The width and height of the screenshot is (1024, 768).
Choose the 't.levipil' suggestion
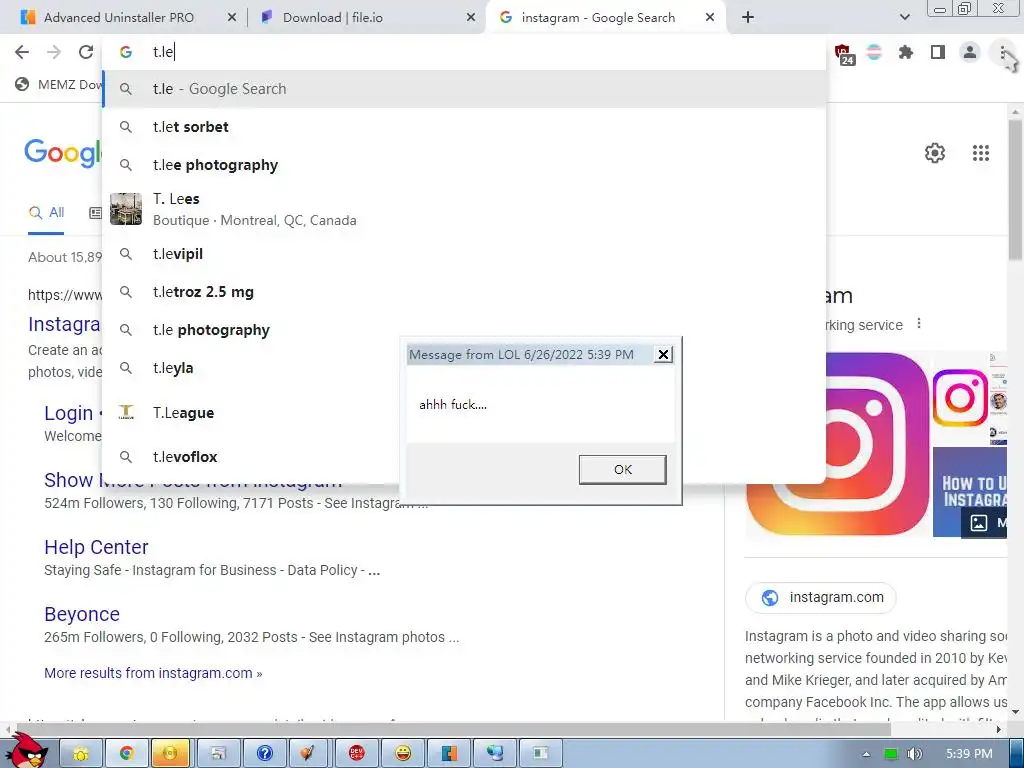pos(464,254)
